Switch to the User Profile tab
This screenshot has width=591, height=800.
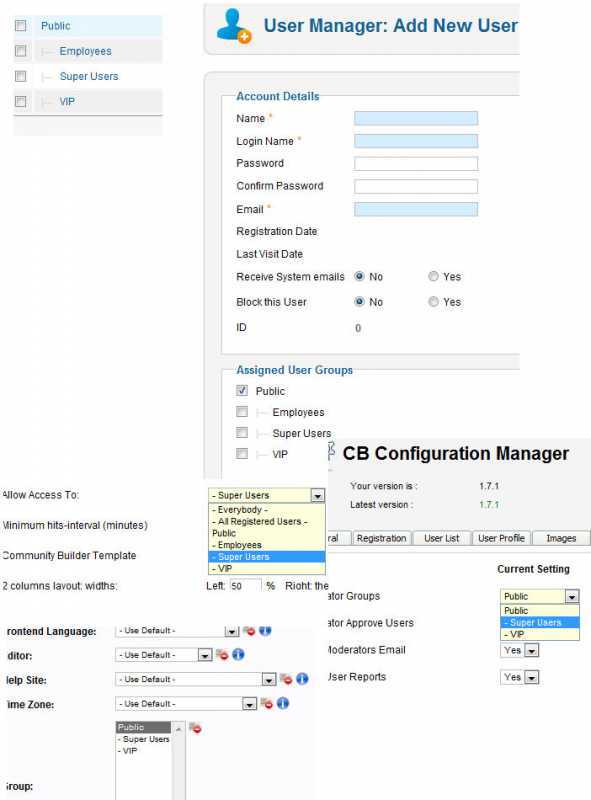[501, 538]
